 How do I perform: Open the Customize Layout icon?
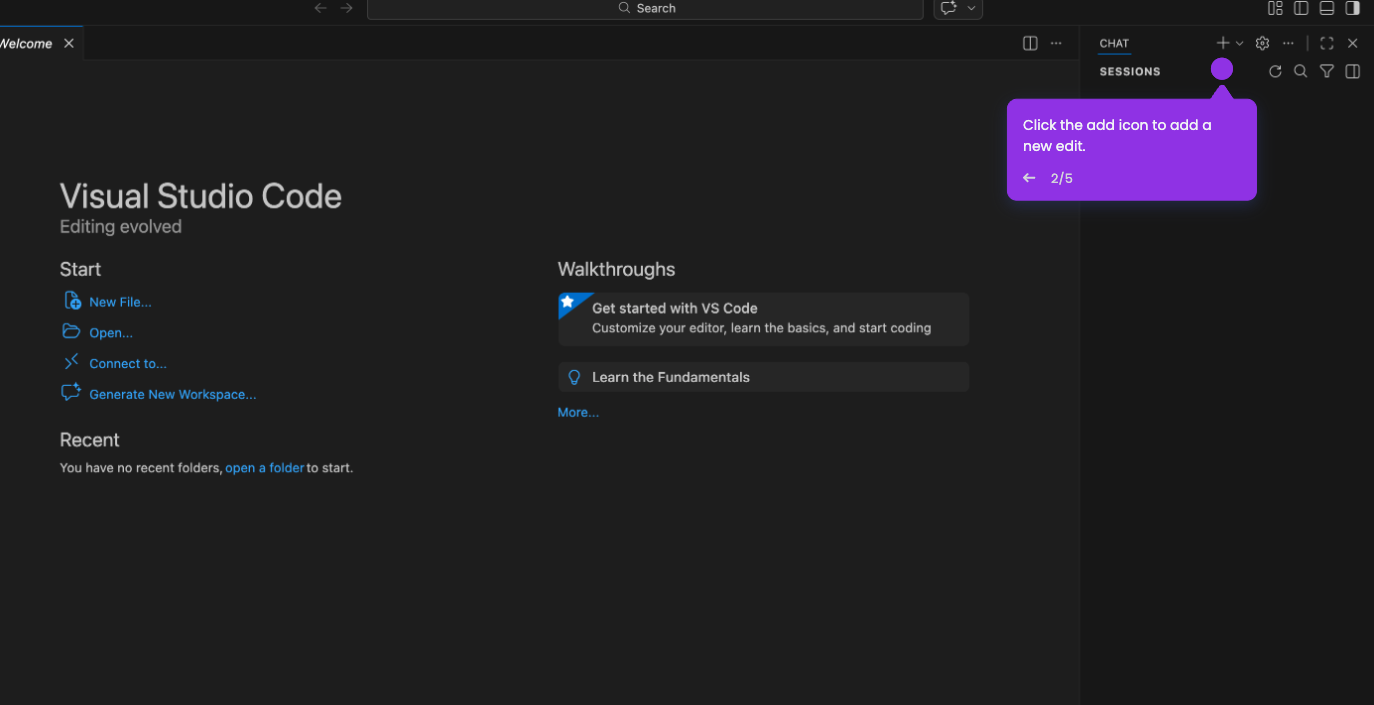[x=1275, y=8]
